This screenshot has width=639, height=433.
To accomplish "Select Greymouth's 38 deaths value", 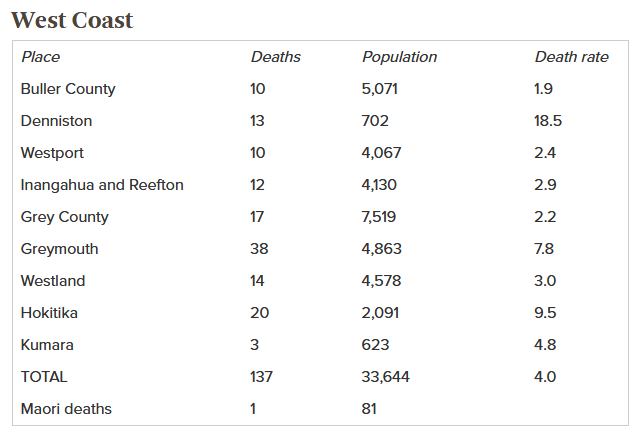I will (x=259, y=249).
